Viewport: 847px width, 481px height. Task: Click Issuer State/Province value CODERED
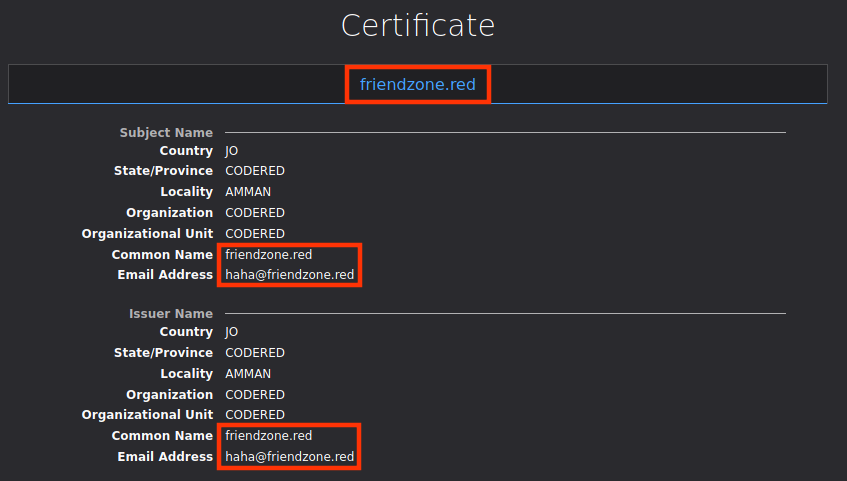(255, 353)
